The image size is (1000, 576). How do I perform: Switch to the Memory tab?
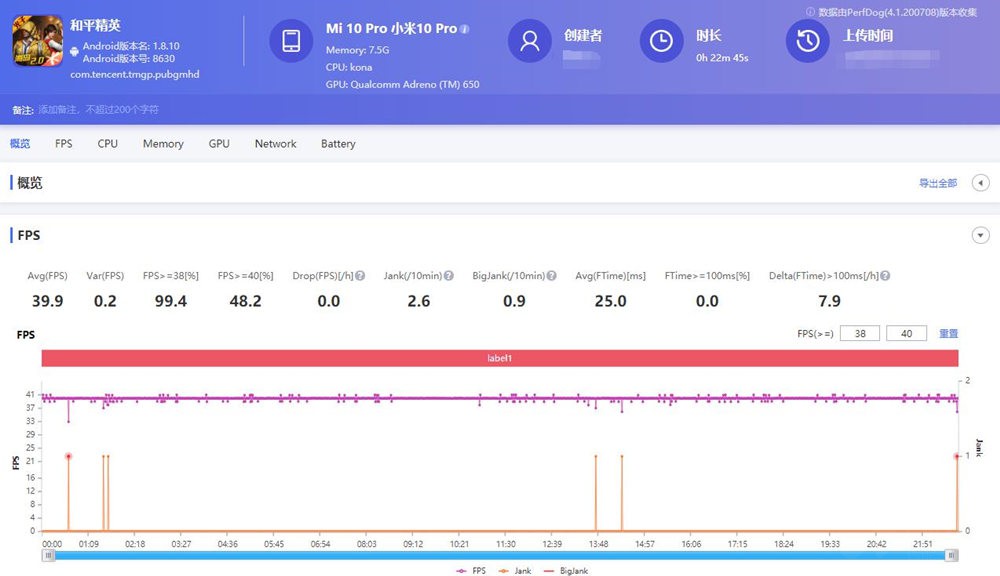click(x=163, y=144)
